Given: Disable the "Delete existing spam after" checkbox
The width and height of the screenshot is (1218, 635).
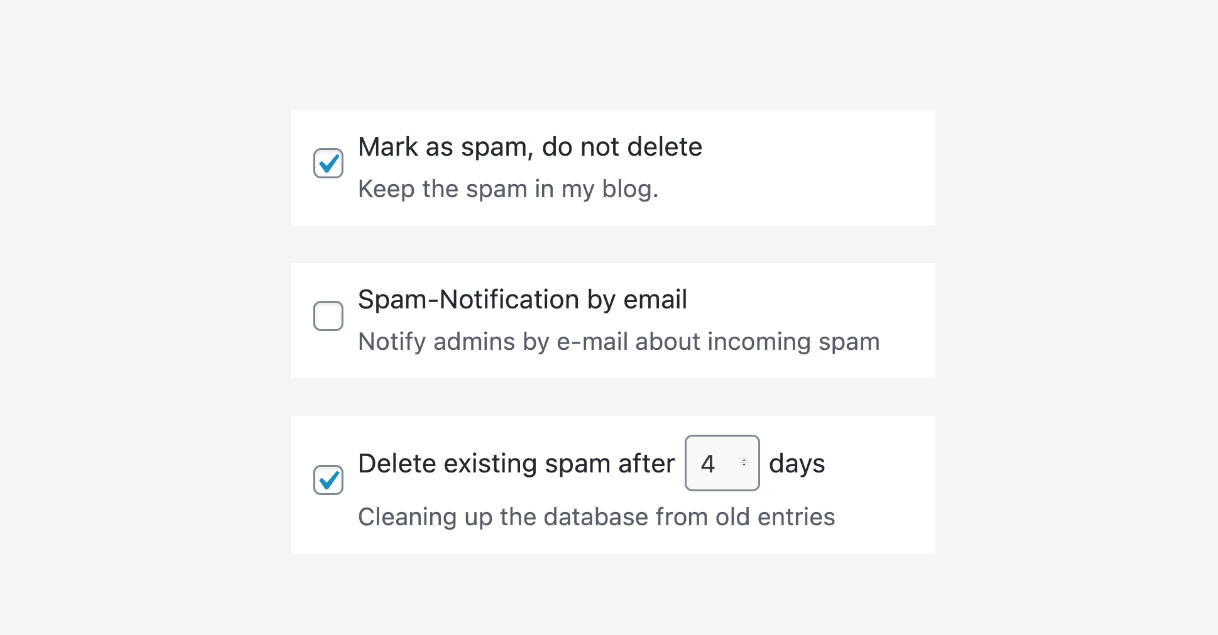Looking at the screenshot, I should click(x=328, y=480).
